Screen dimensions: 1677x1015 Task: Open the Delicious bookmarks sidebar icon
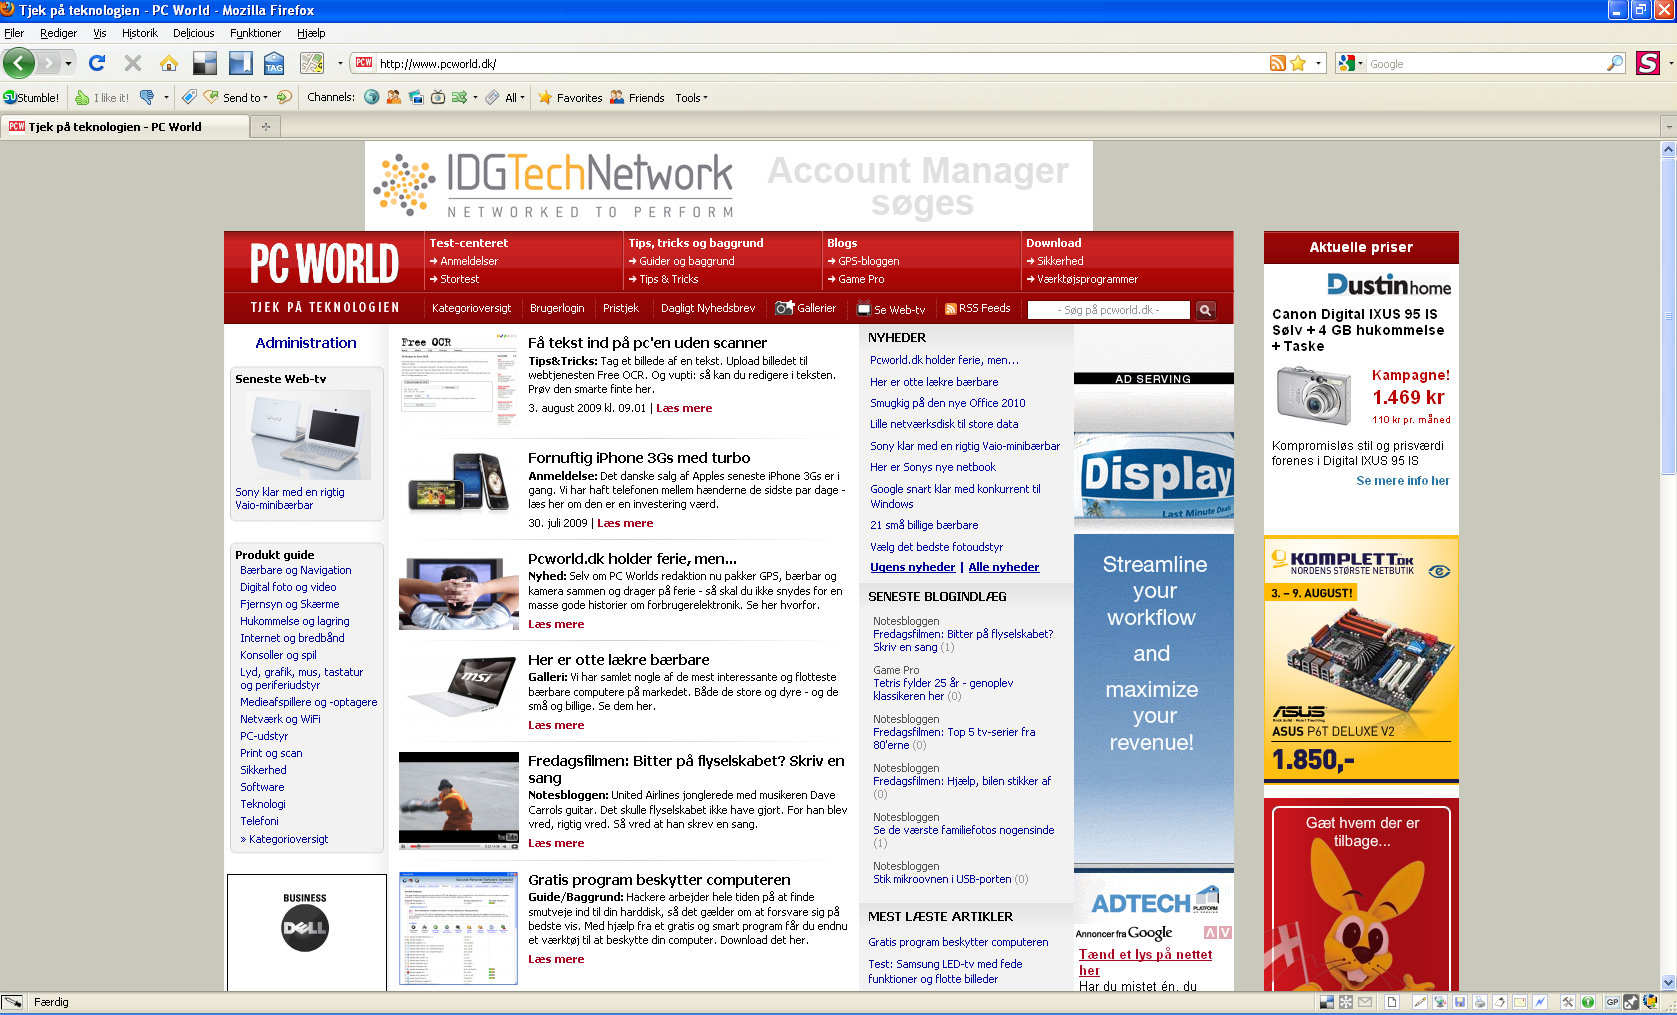pyautogui.click(x=240, y=63)
